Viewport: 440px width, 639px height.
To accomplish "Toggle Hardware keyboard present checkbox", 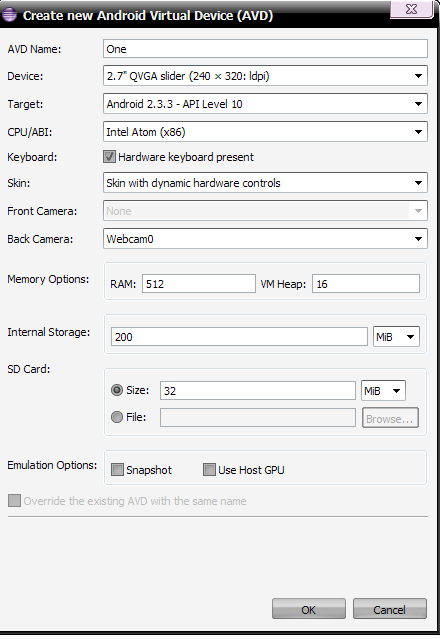I will [109, 157].
